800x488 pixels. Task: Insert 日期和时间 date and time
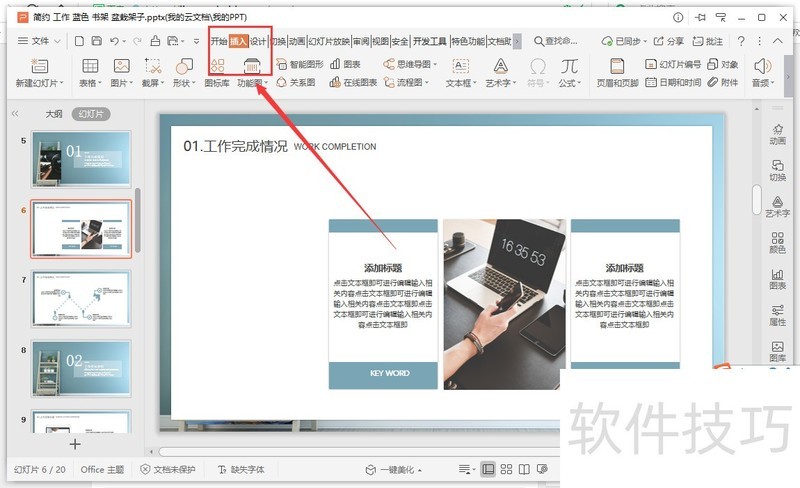(x=672, y=82)
